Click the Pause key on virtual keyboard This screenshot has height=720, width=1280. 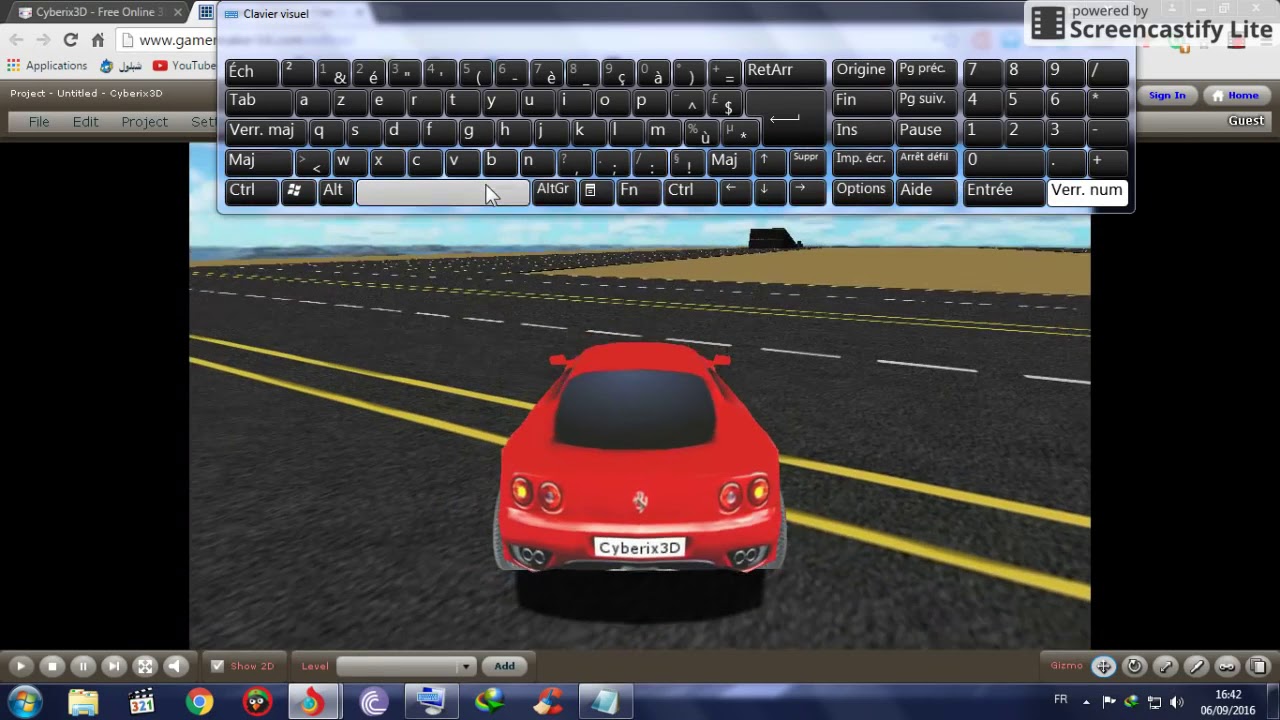coord(926,131)
